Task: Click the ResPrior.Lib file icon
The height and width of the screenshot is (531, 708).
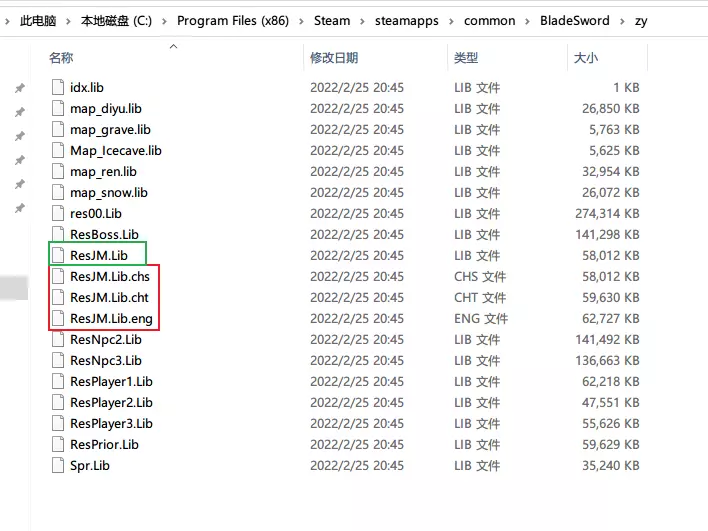Action: (58, 444)
